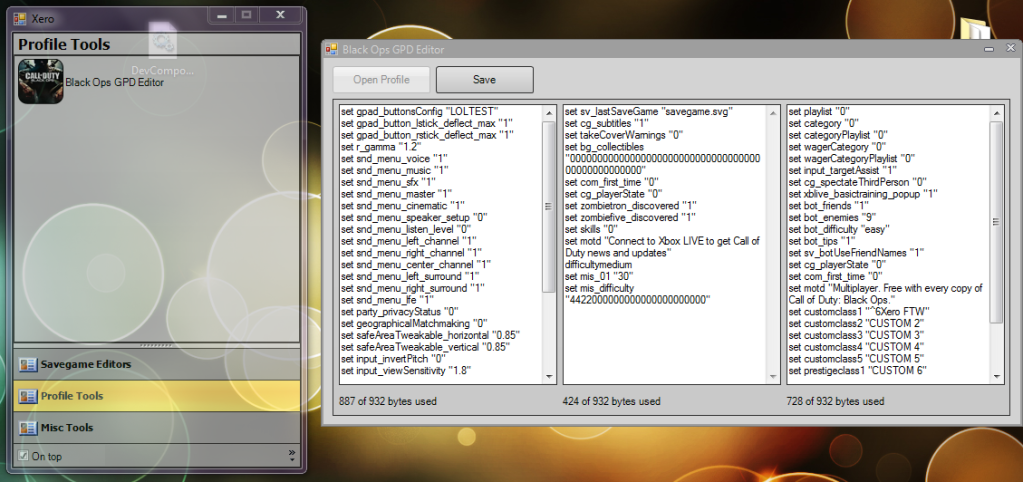Close the Black Ops GPD Editor window

click(1011, 48)
